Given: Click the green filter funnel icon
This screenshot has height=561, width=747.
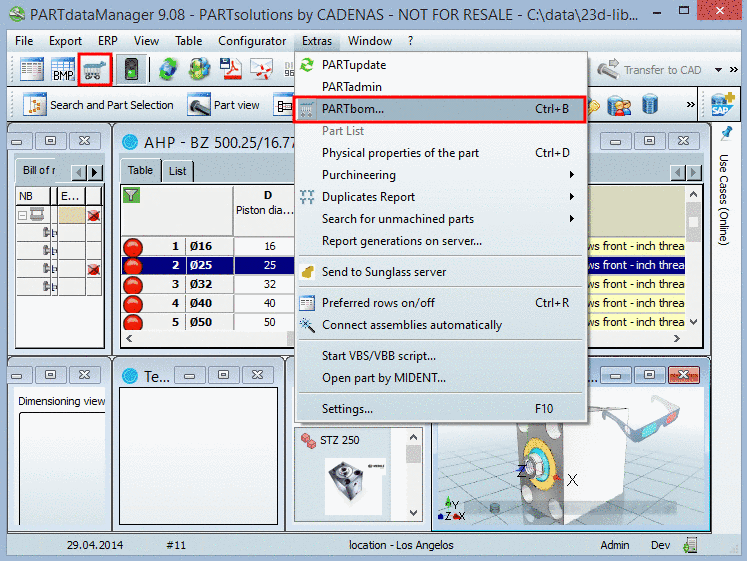Looking at the screenshot, I should click(131, 195).
